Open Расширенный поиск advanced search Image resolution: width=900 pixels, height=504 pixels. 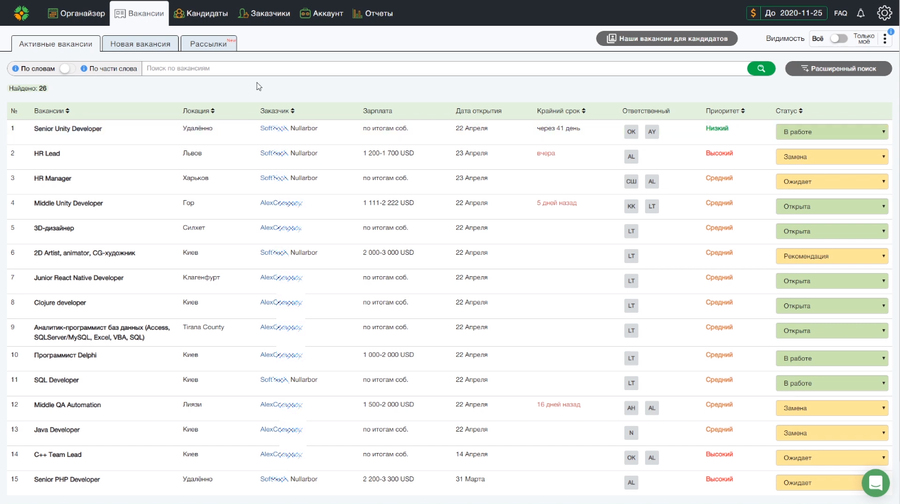(838, 68)
